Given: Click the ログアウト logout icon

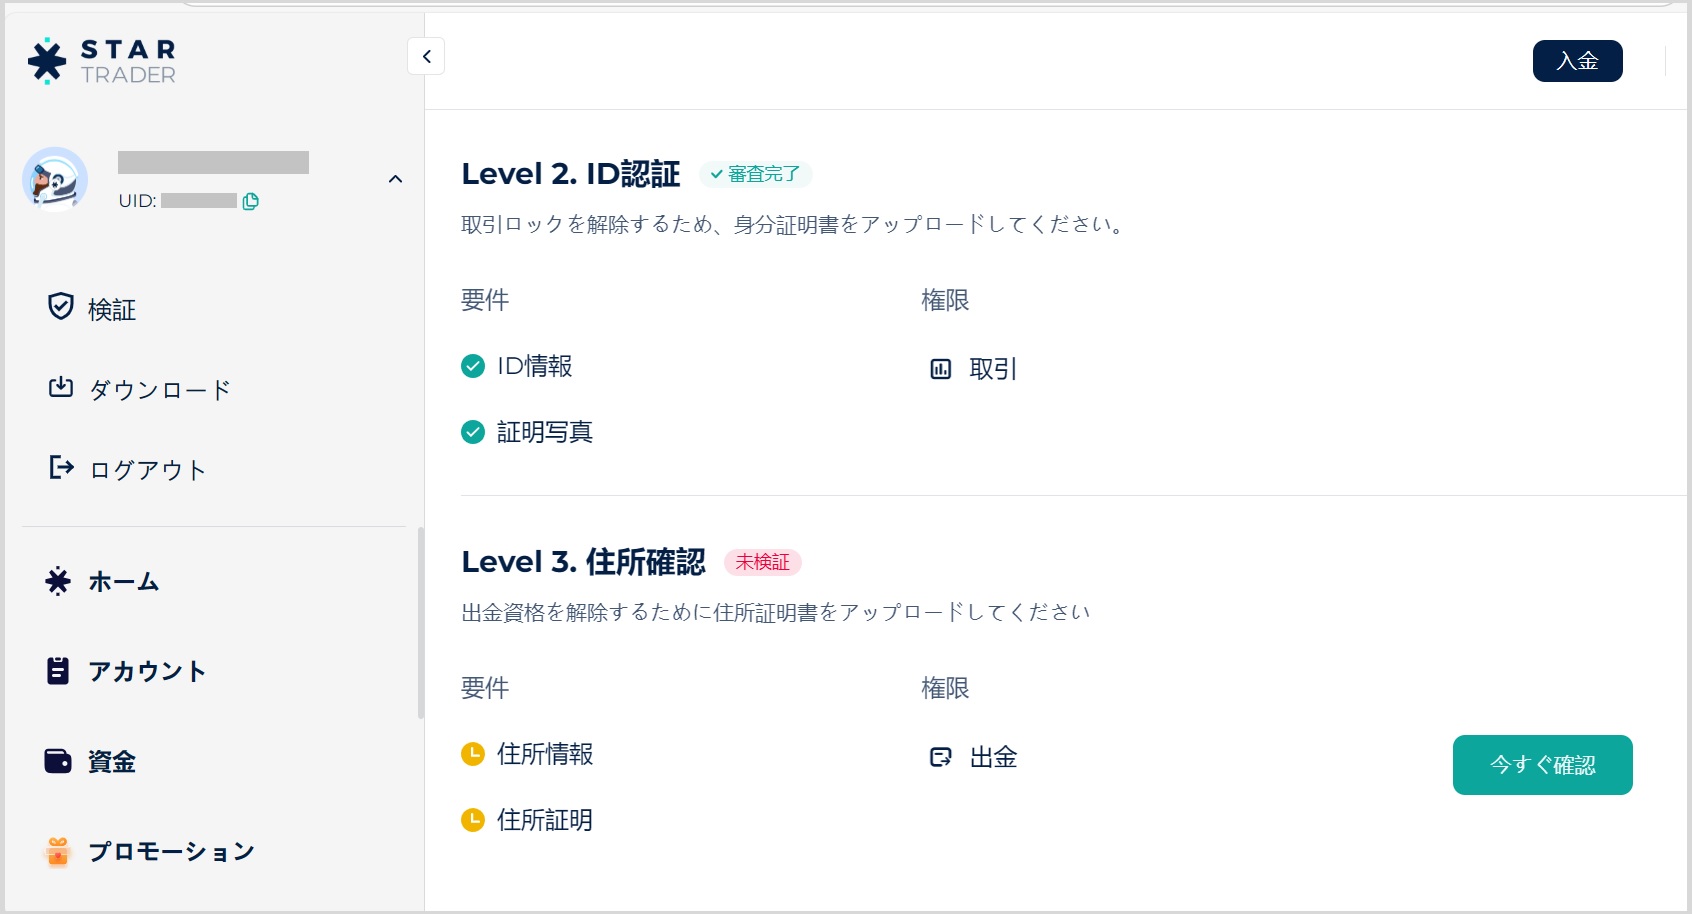Looking at the screenshot, I should pyautogui.click(x=61, y=467).
